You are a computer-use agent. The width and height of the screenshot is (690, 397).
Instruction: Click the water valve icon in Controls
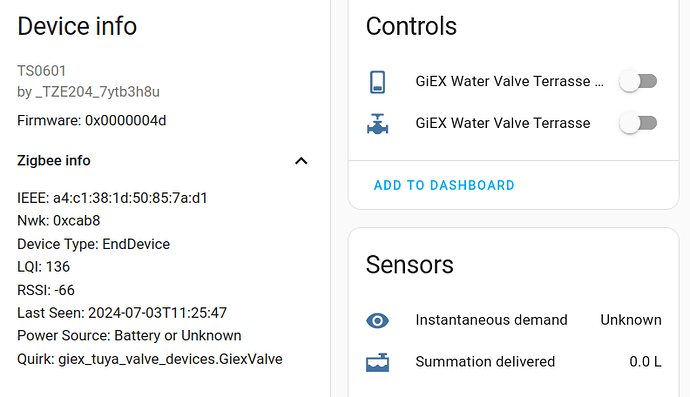click(378, 124)
